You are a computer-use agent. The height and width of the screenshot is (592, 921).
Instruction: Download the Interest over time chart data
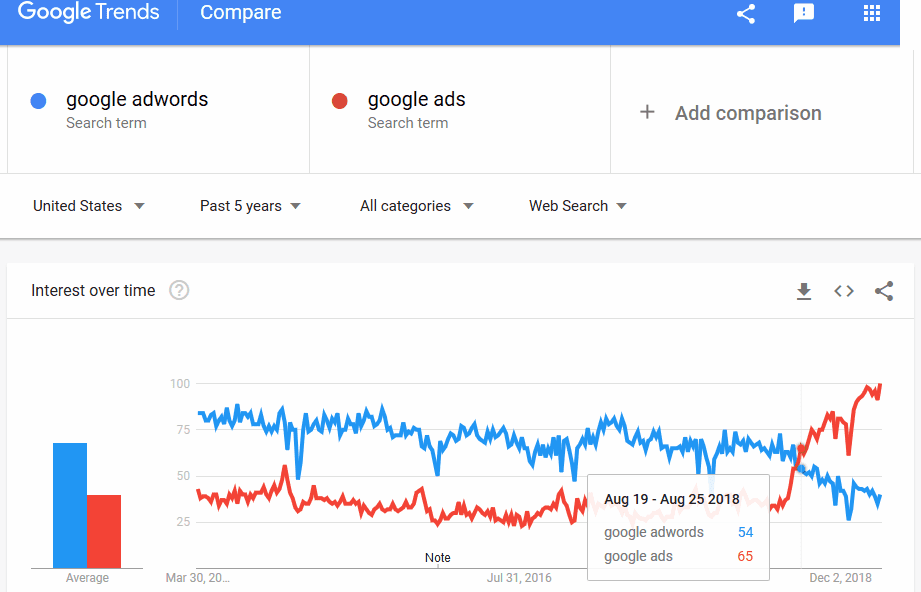tap(804, 291)
